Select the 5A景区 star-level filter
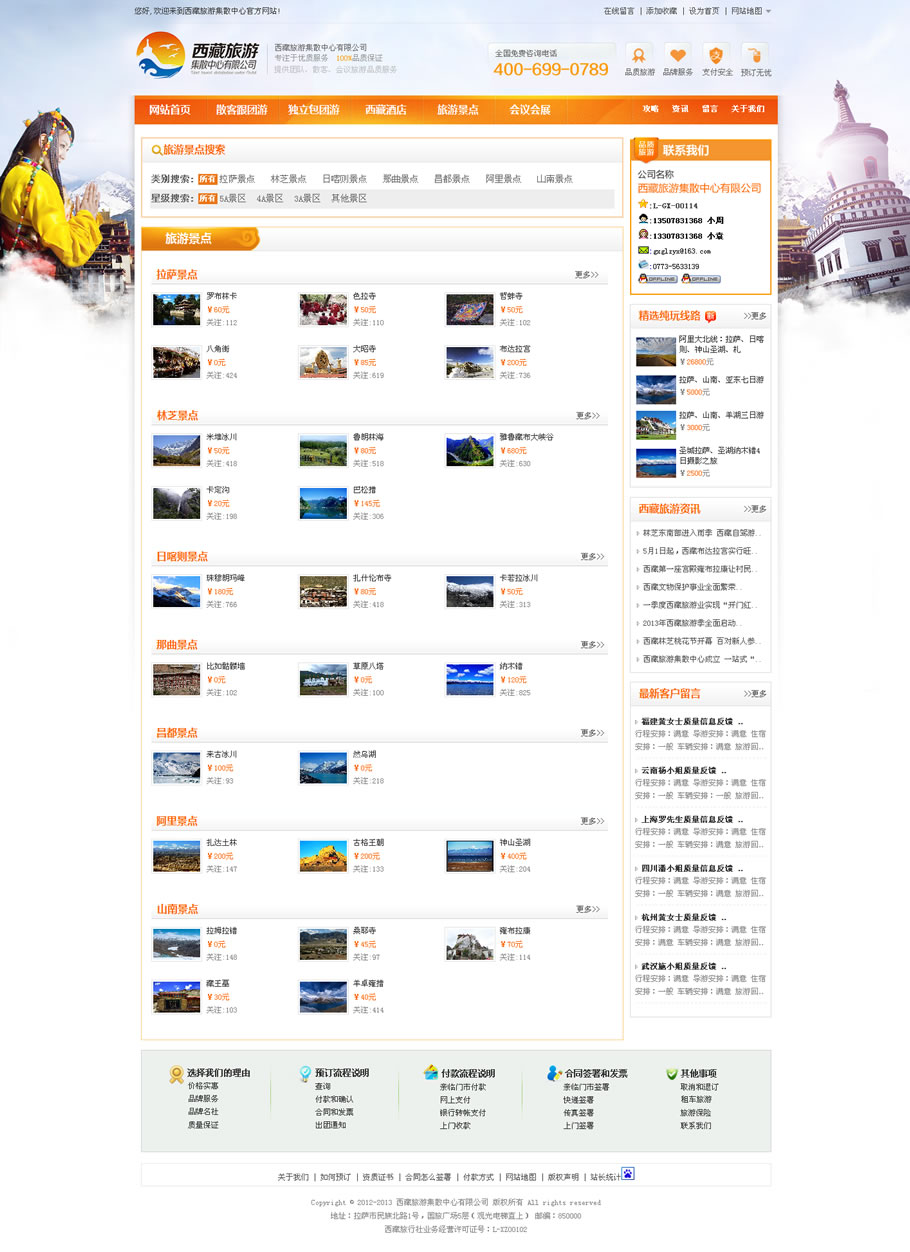Viewport: 910px width, 1252px height. (233, 198)
